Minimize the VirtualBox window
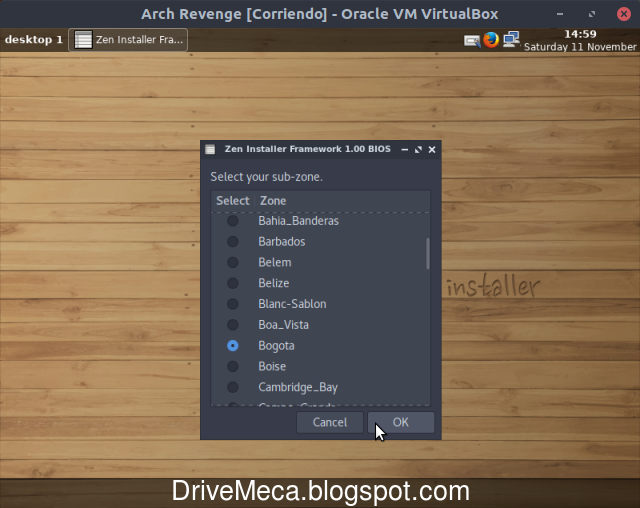Viewport: 640px width, 508px height. (x=560, y=14)
